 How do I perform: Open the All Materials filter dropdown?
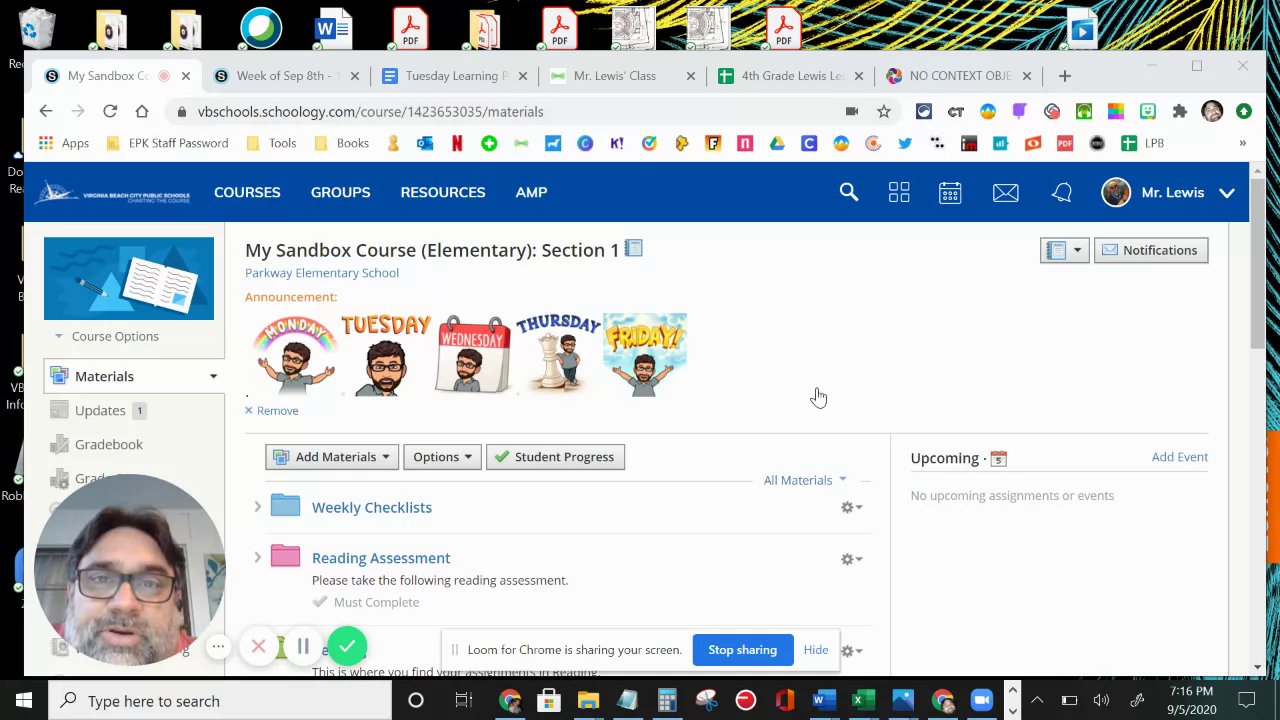coord(805,480)
